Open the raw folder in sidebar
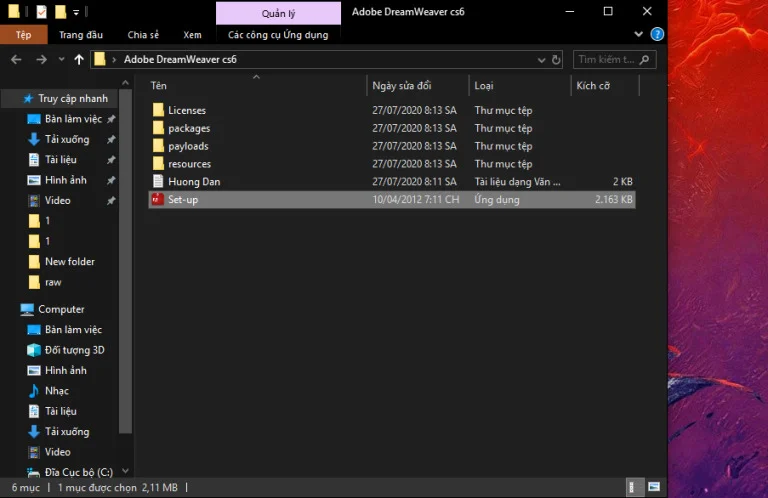Image resolution: width=768 pixels, height=498 pixels. 53,283
